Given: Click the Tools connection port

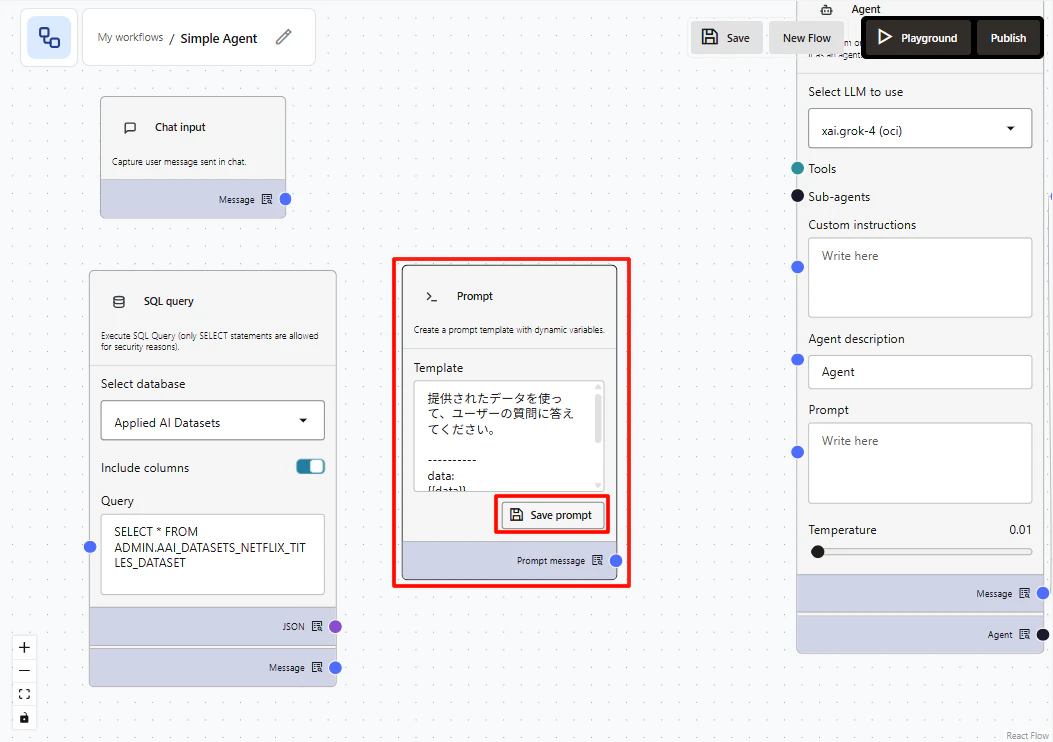Looking at the screenshot, I should [x=797, y=169].
